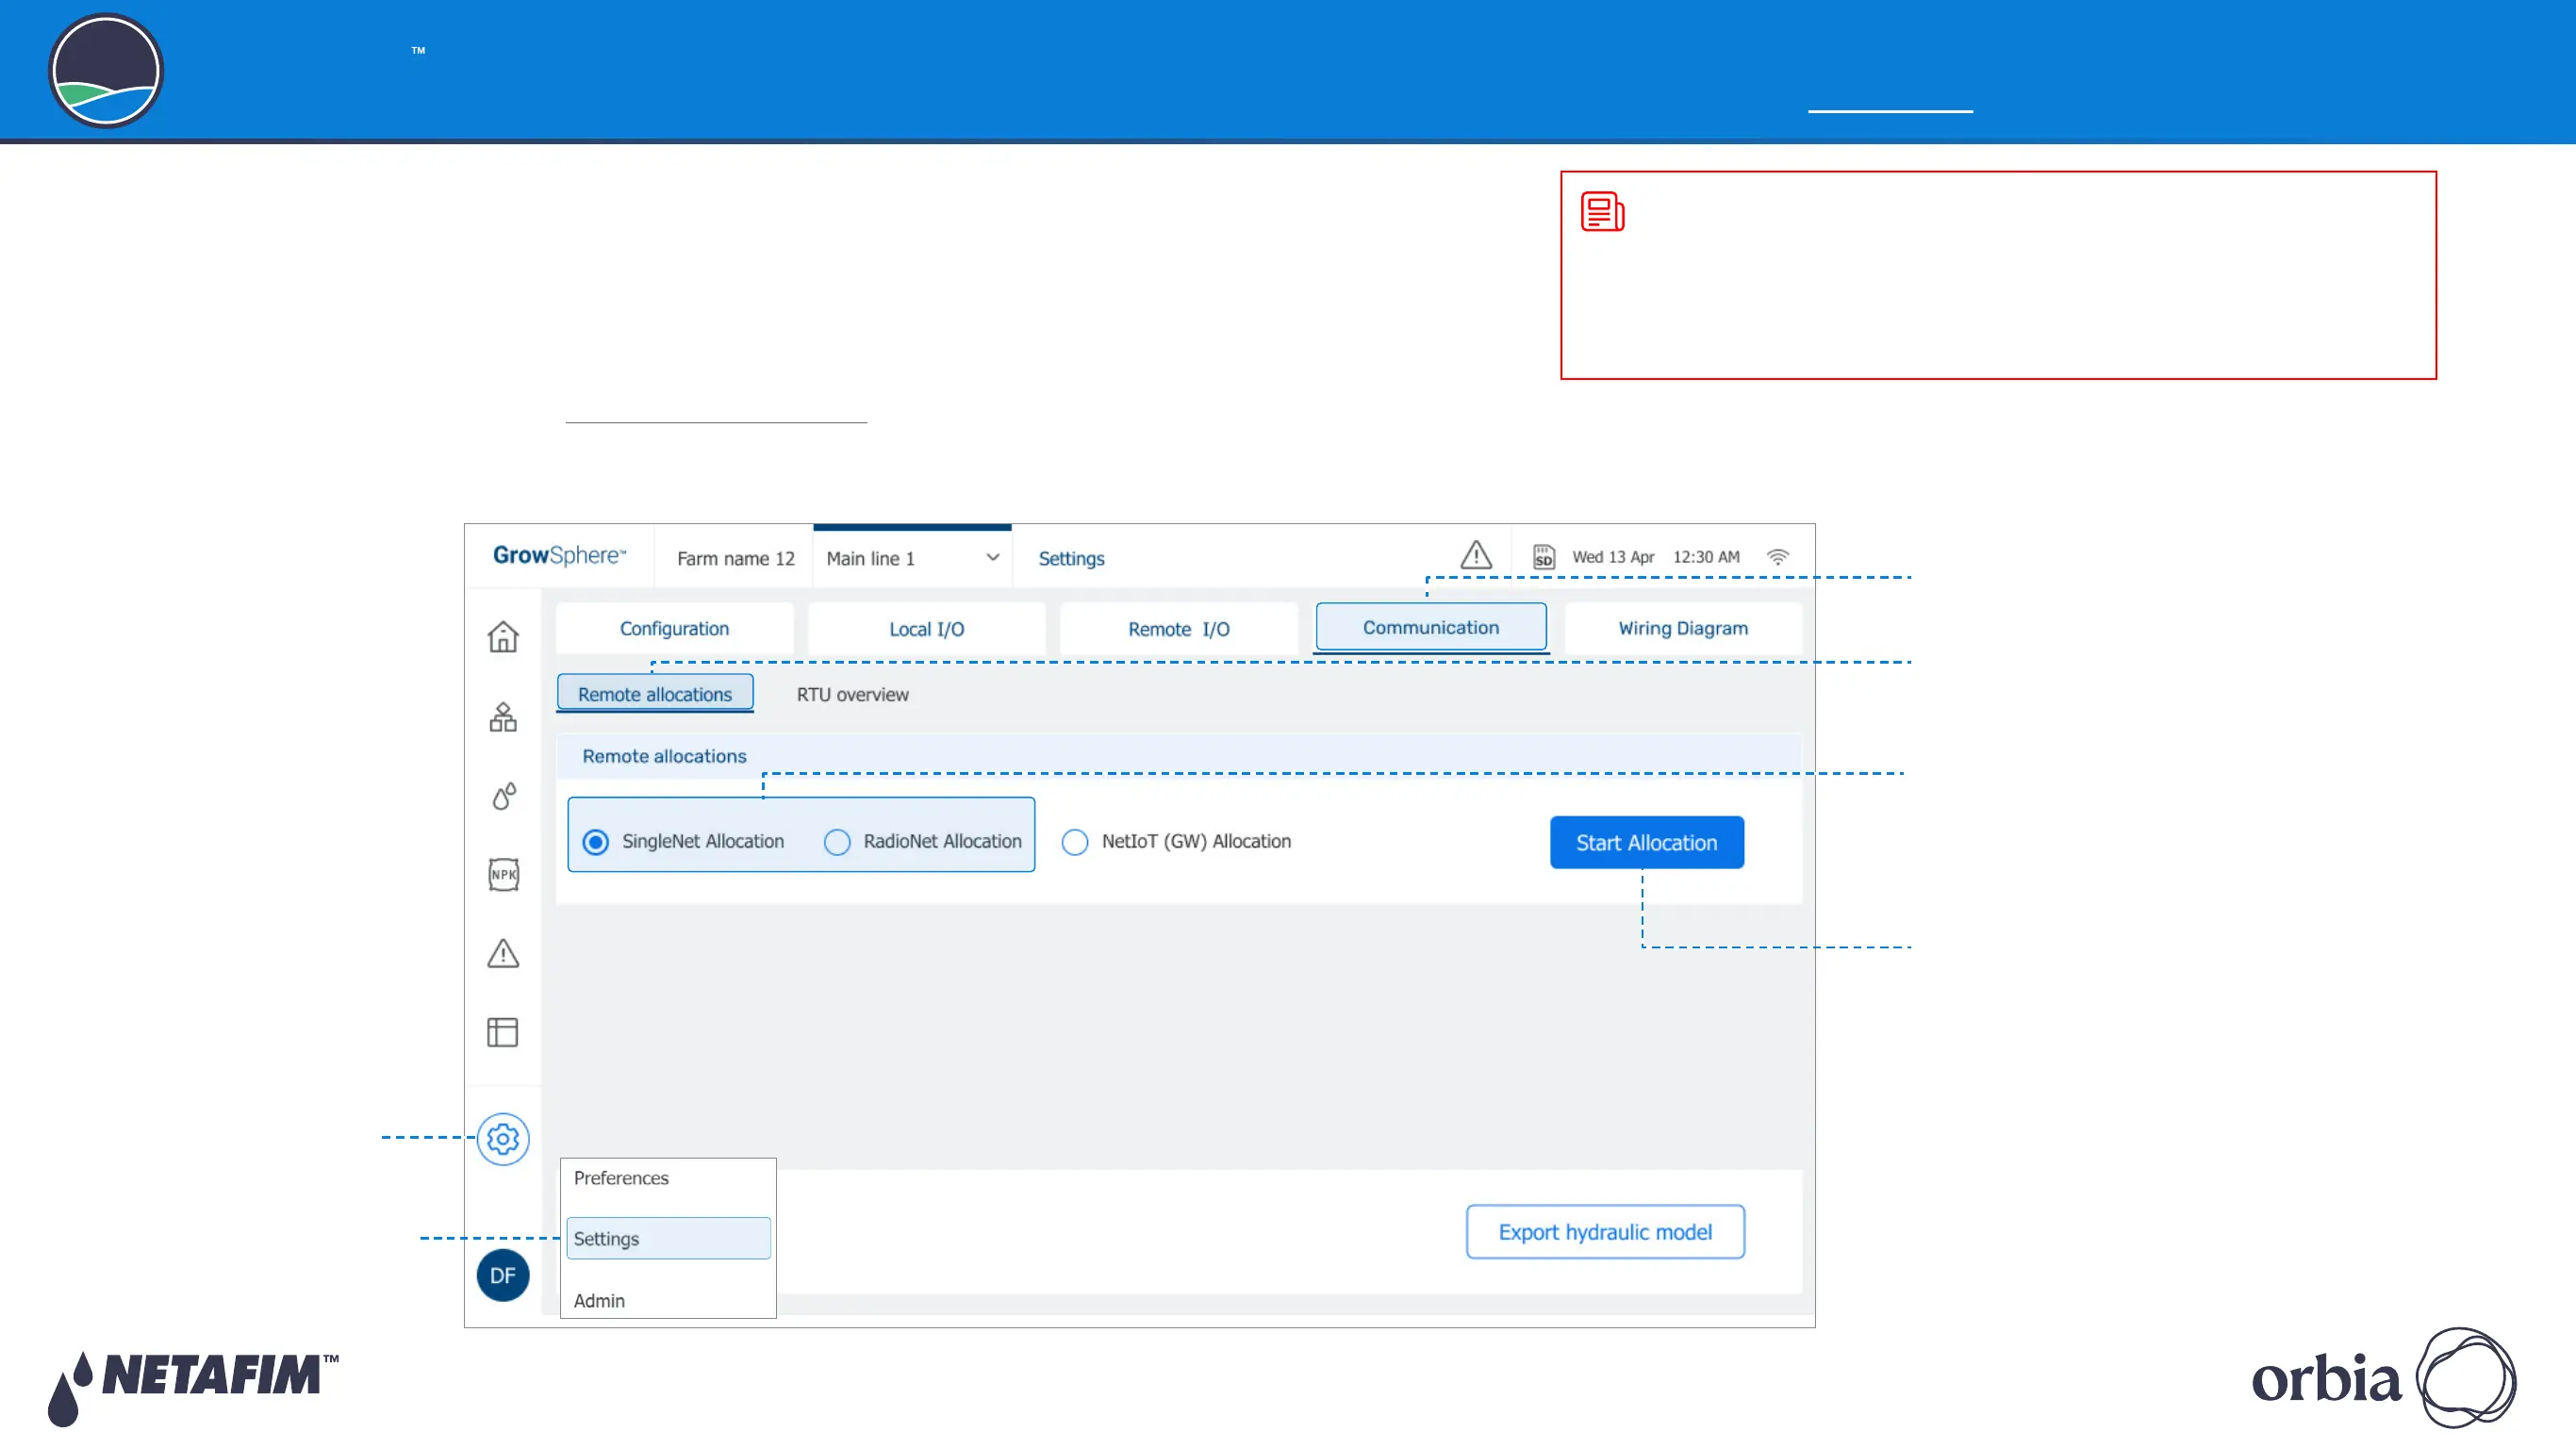The width and height of the screenshot is (2576, 1448).
Task: Click the Wi-Fi signal icon
Action: (1778, 557)
